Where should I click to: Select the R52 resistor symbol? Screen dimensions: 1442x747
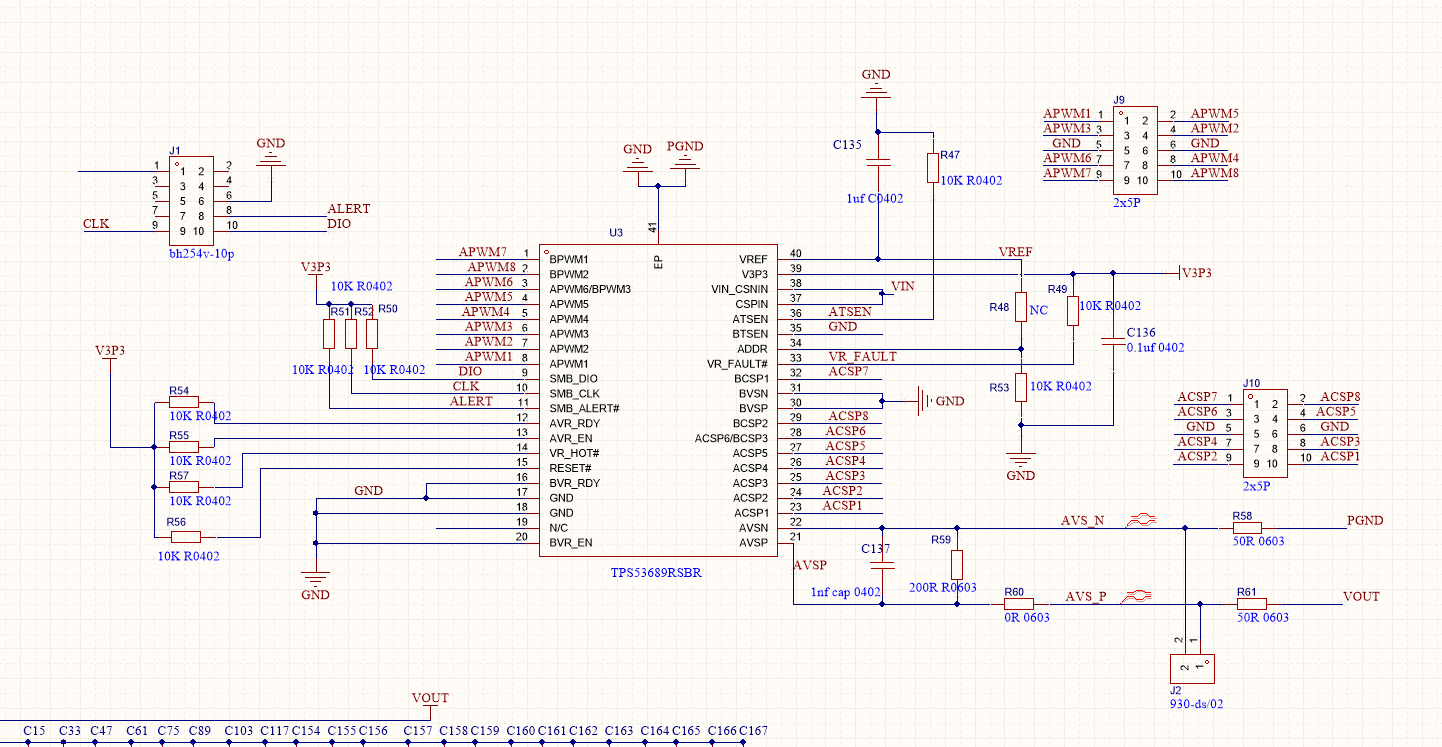coord(351,335)
